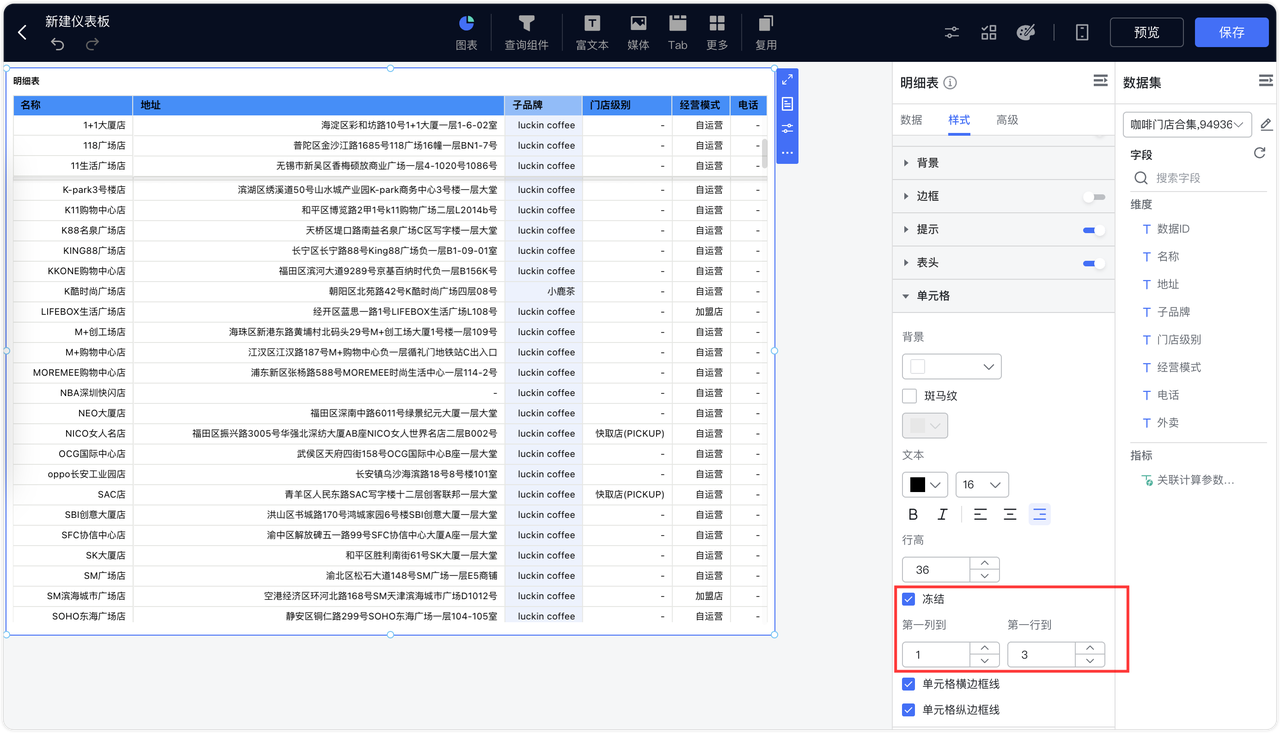
Task: Switch to the 数据 tab
Action: click(911, 120)
